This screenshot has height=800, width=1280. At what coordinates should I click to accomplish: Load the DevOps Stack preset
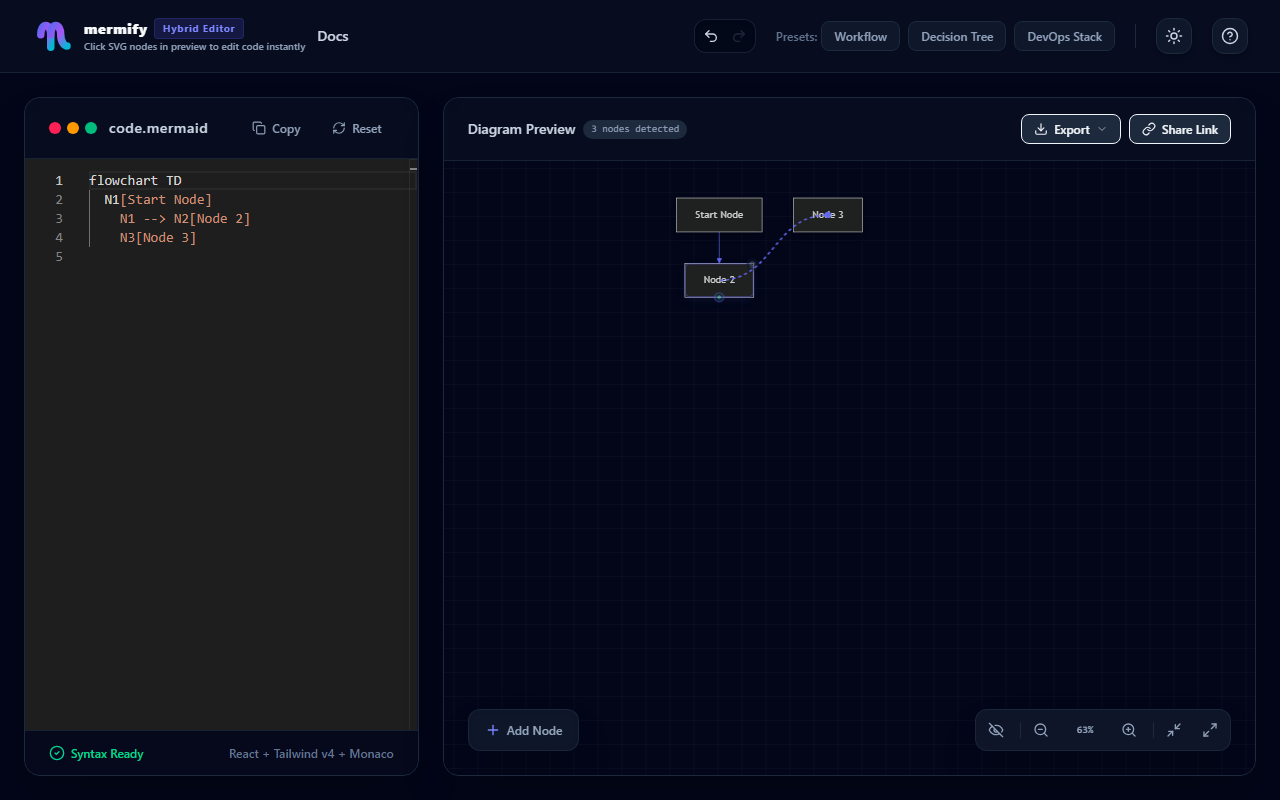1064,36
